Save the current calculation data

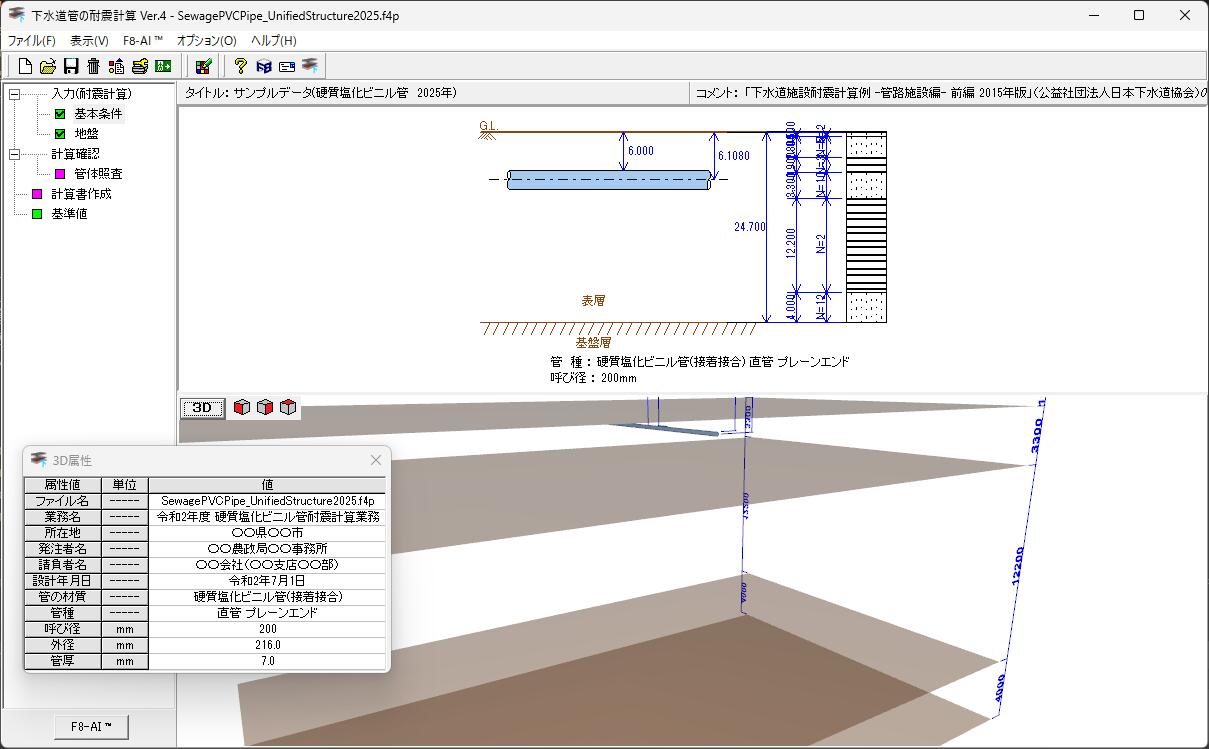[70, 65]
